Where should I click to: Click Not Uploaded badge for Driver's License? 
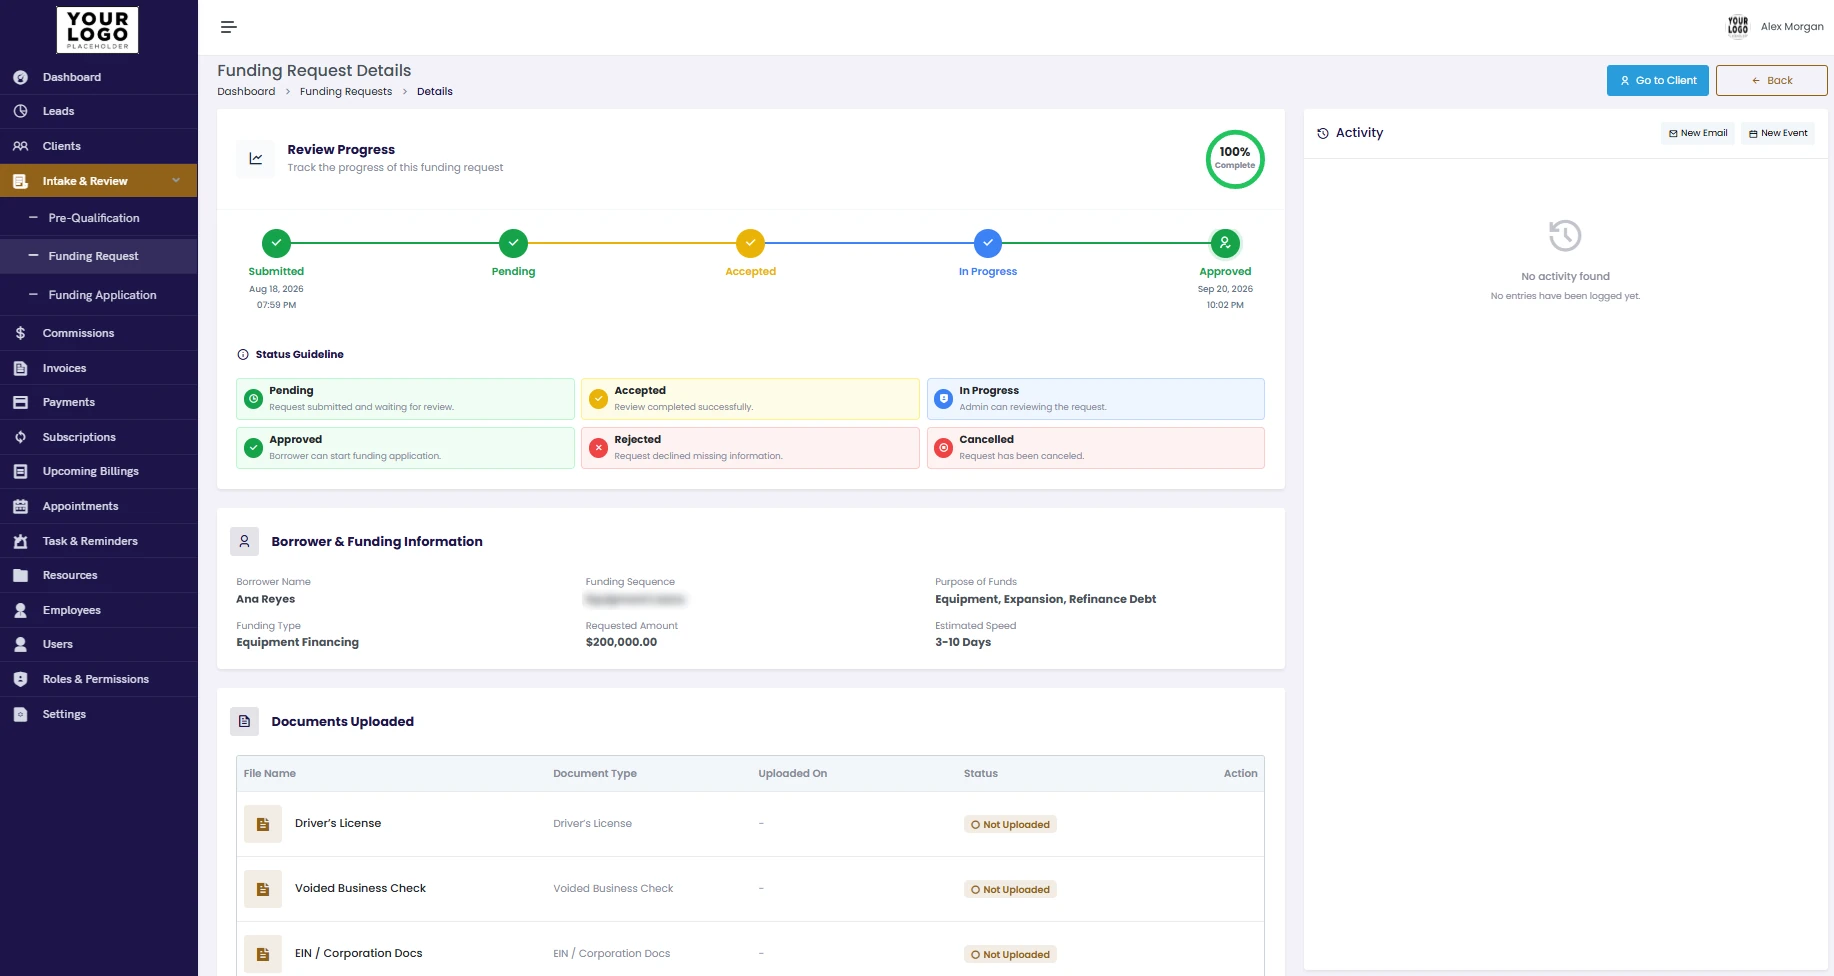(1010, 825)
